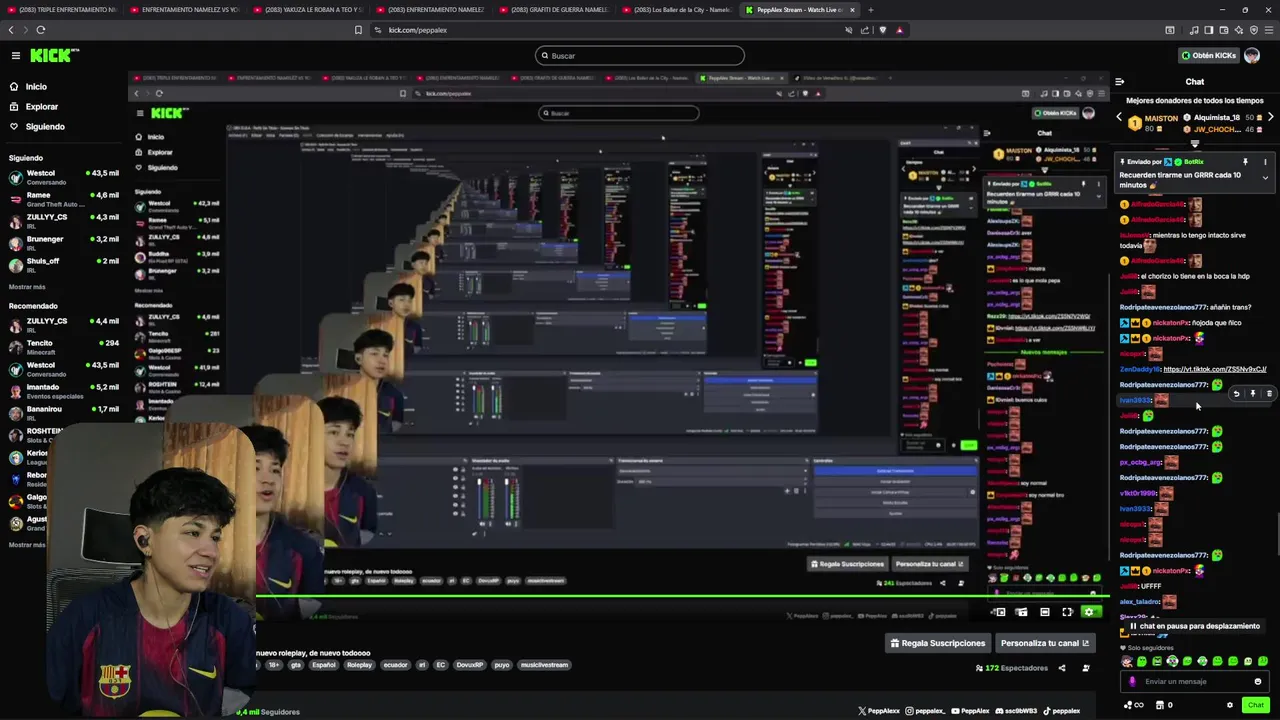1280x720 pixels.
Task: Open stream player settings gear
Action: tap(1090, 612)
